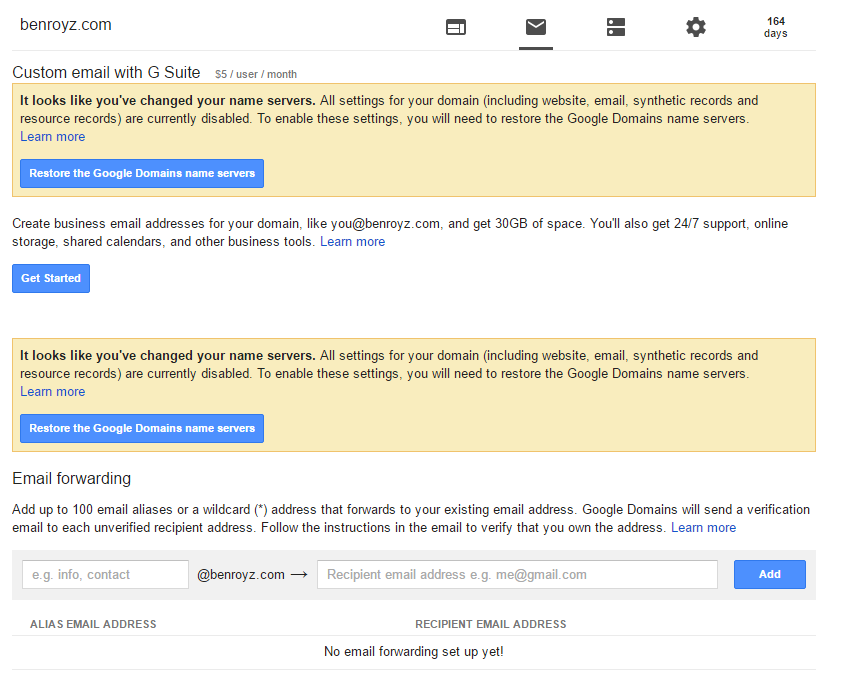Click the 164 days registration indicator
This screenshot has height=692, width=853.
coord(775,27)
